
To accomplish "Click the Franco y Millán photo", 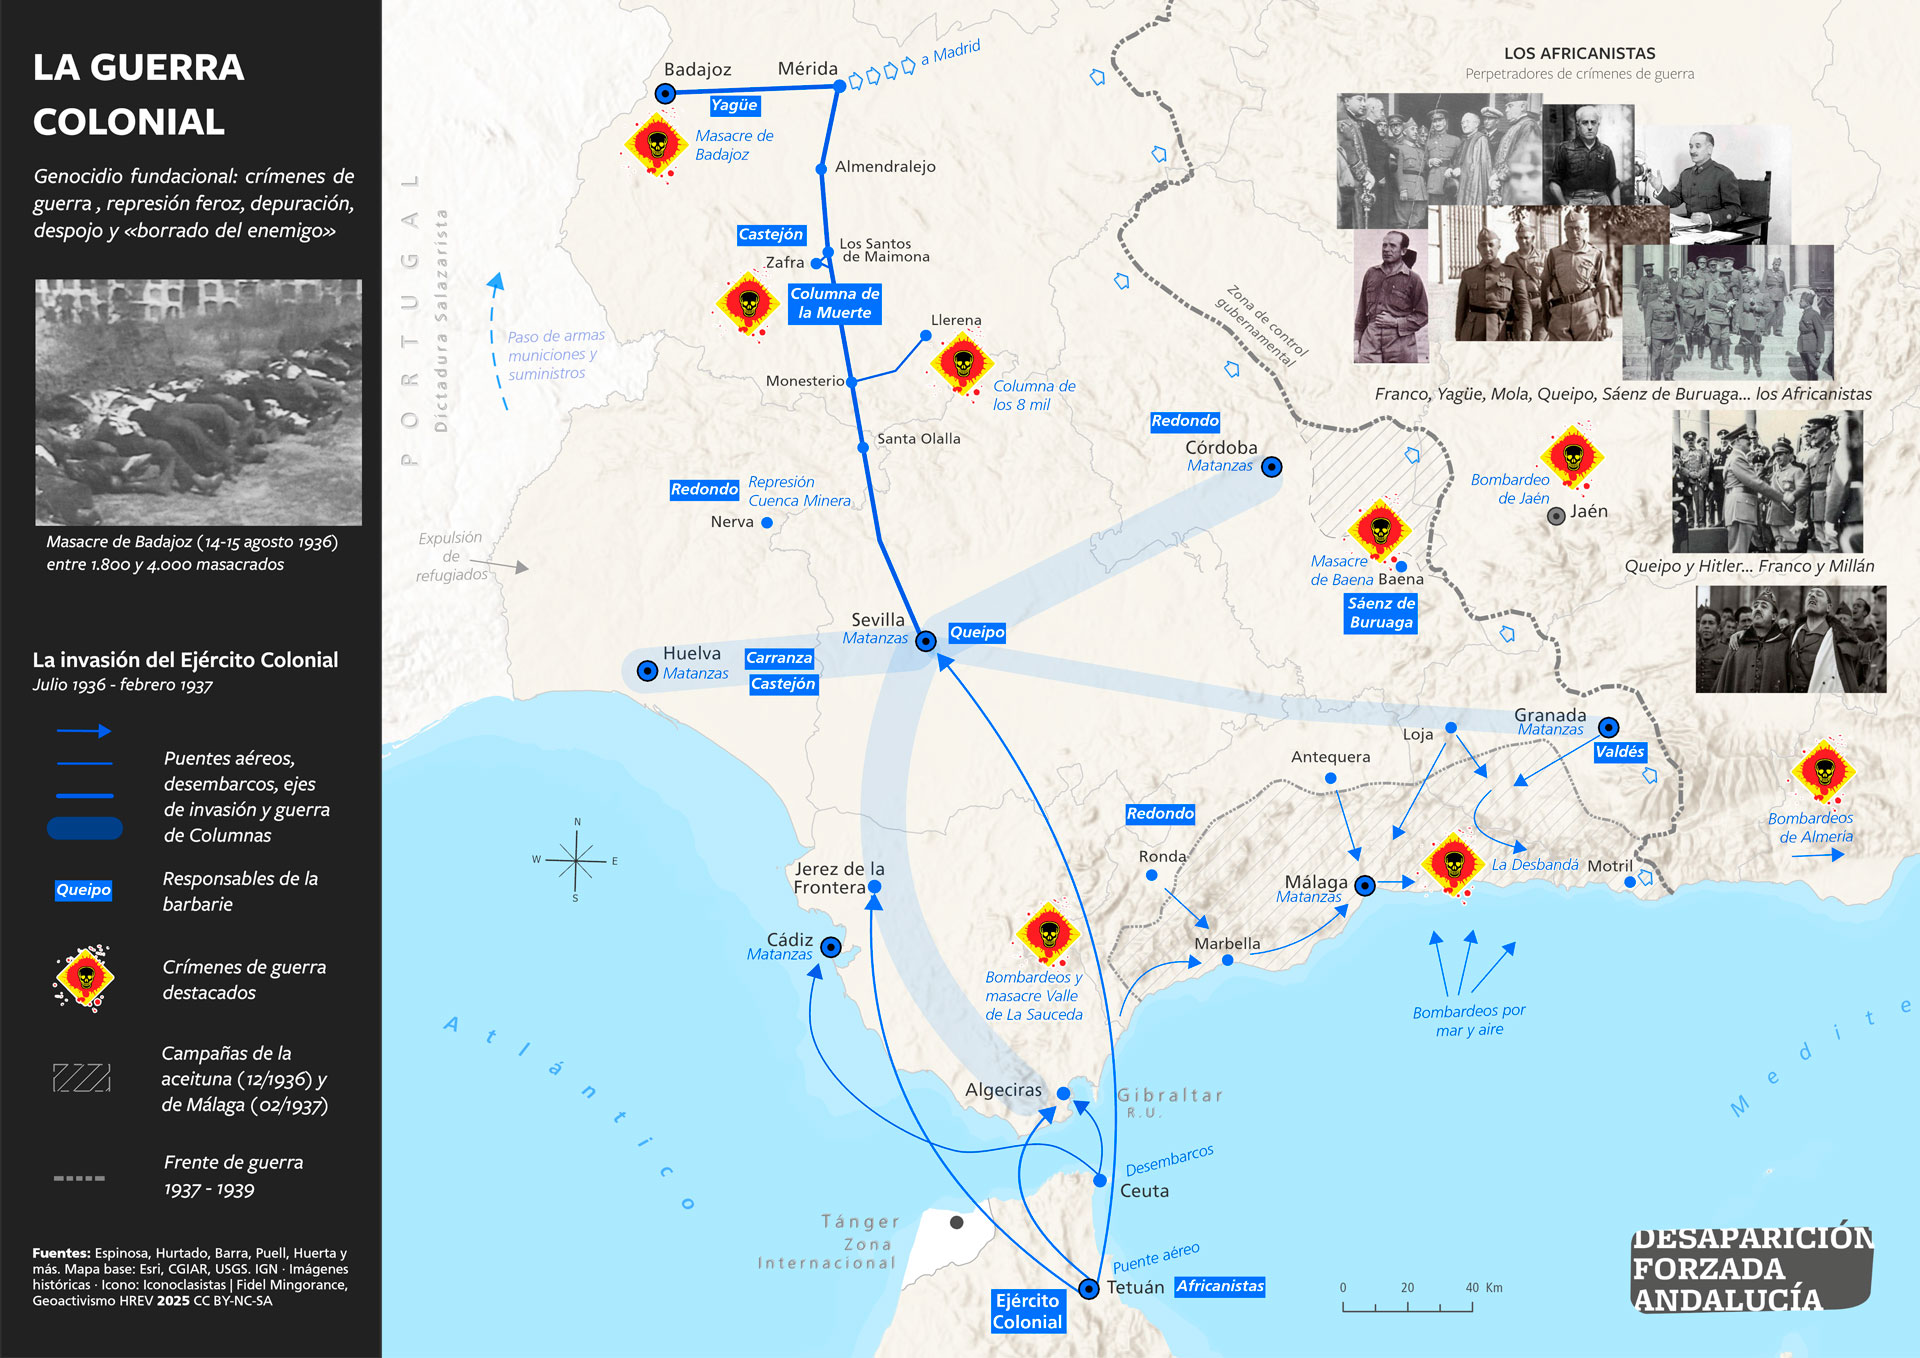I will [x=1791, y=639].
